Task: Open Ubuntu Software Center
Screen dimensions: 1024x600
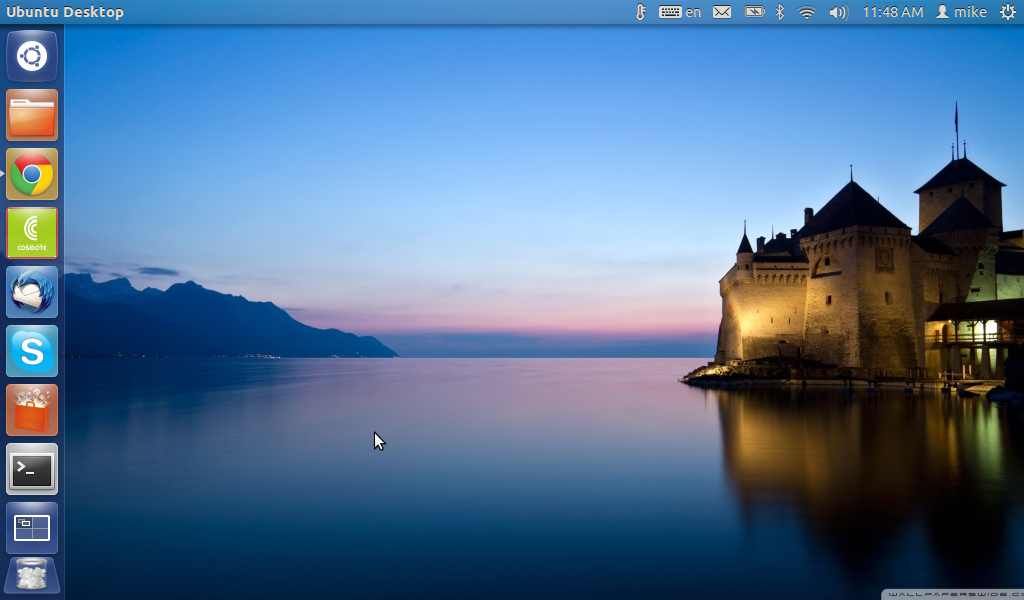Action: click(32, 410)
